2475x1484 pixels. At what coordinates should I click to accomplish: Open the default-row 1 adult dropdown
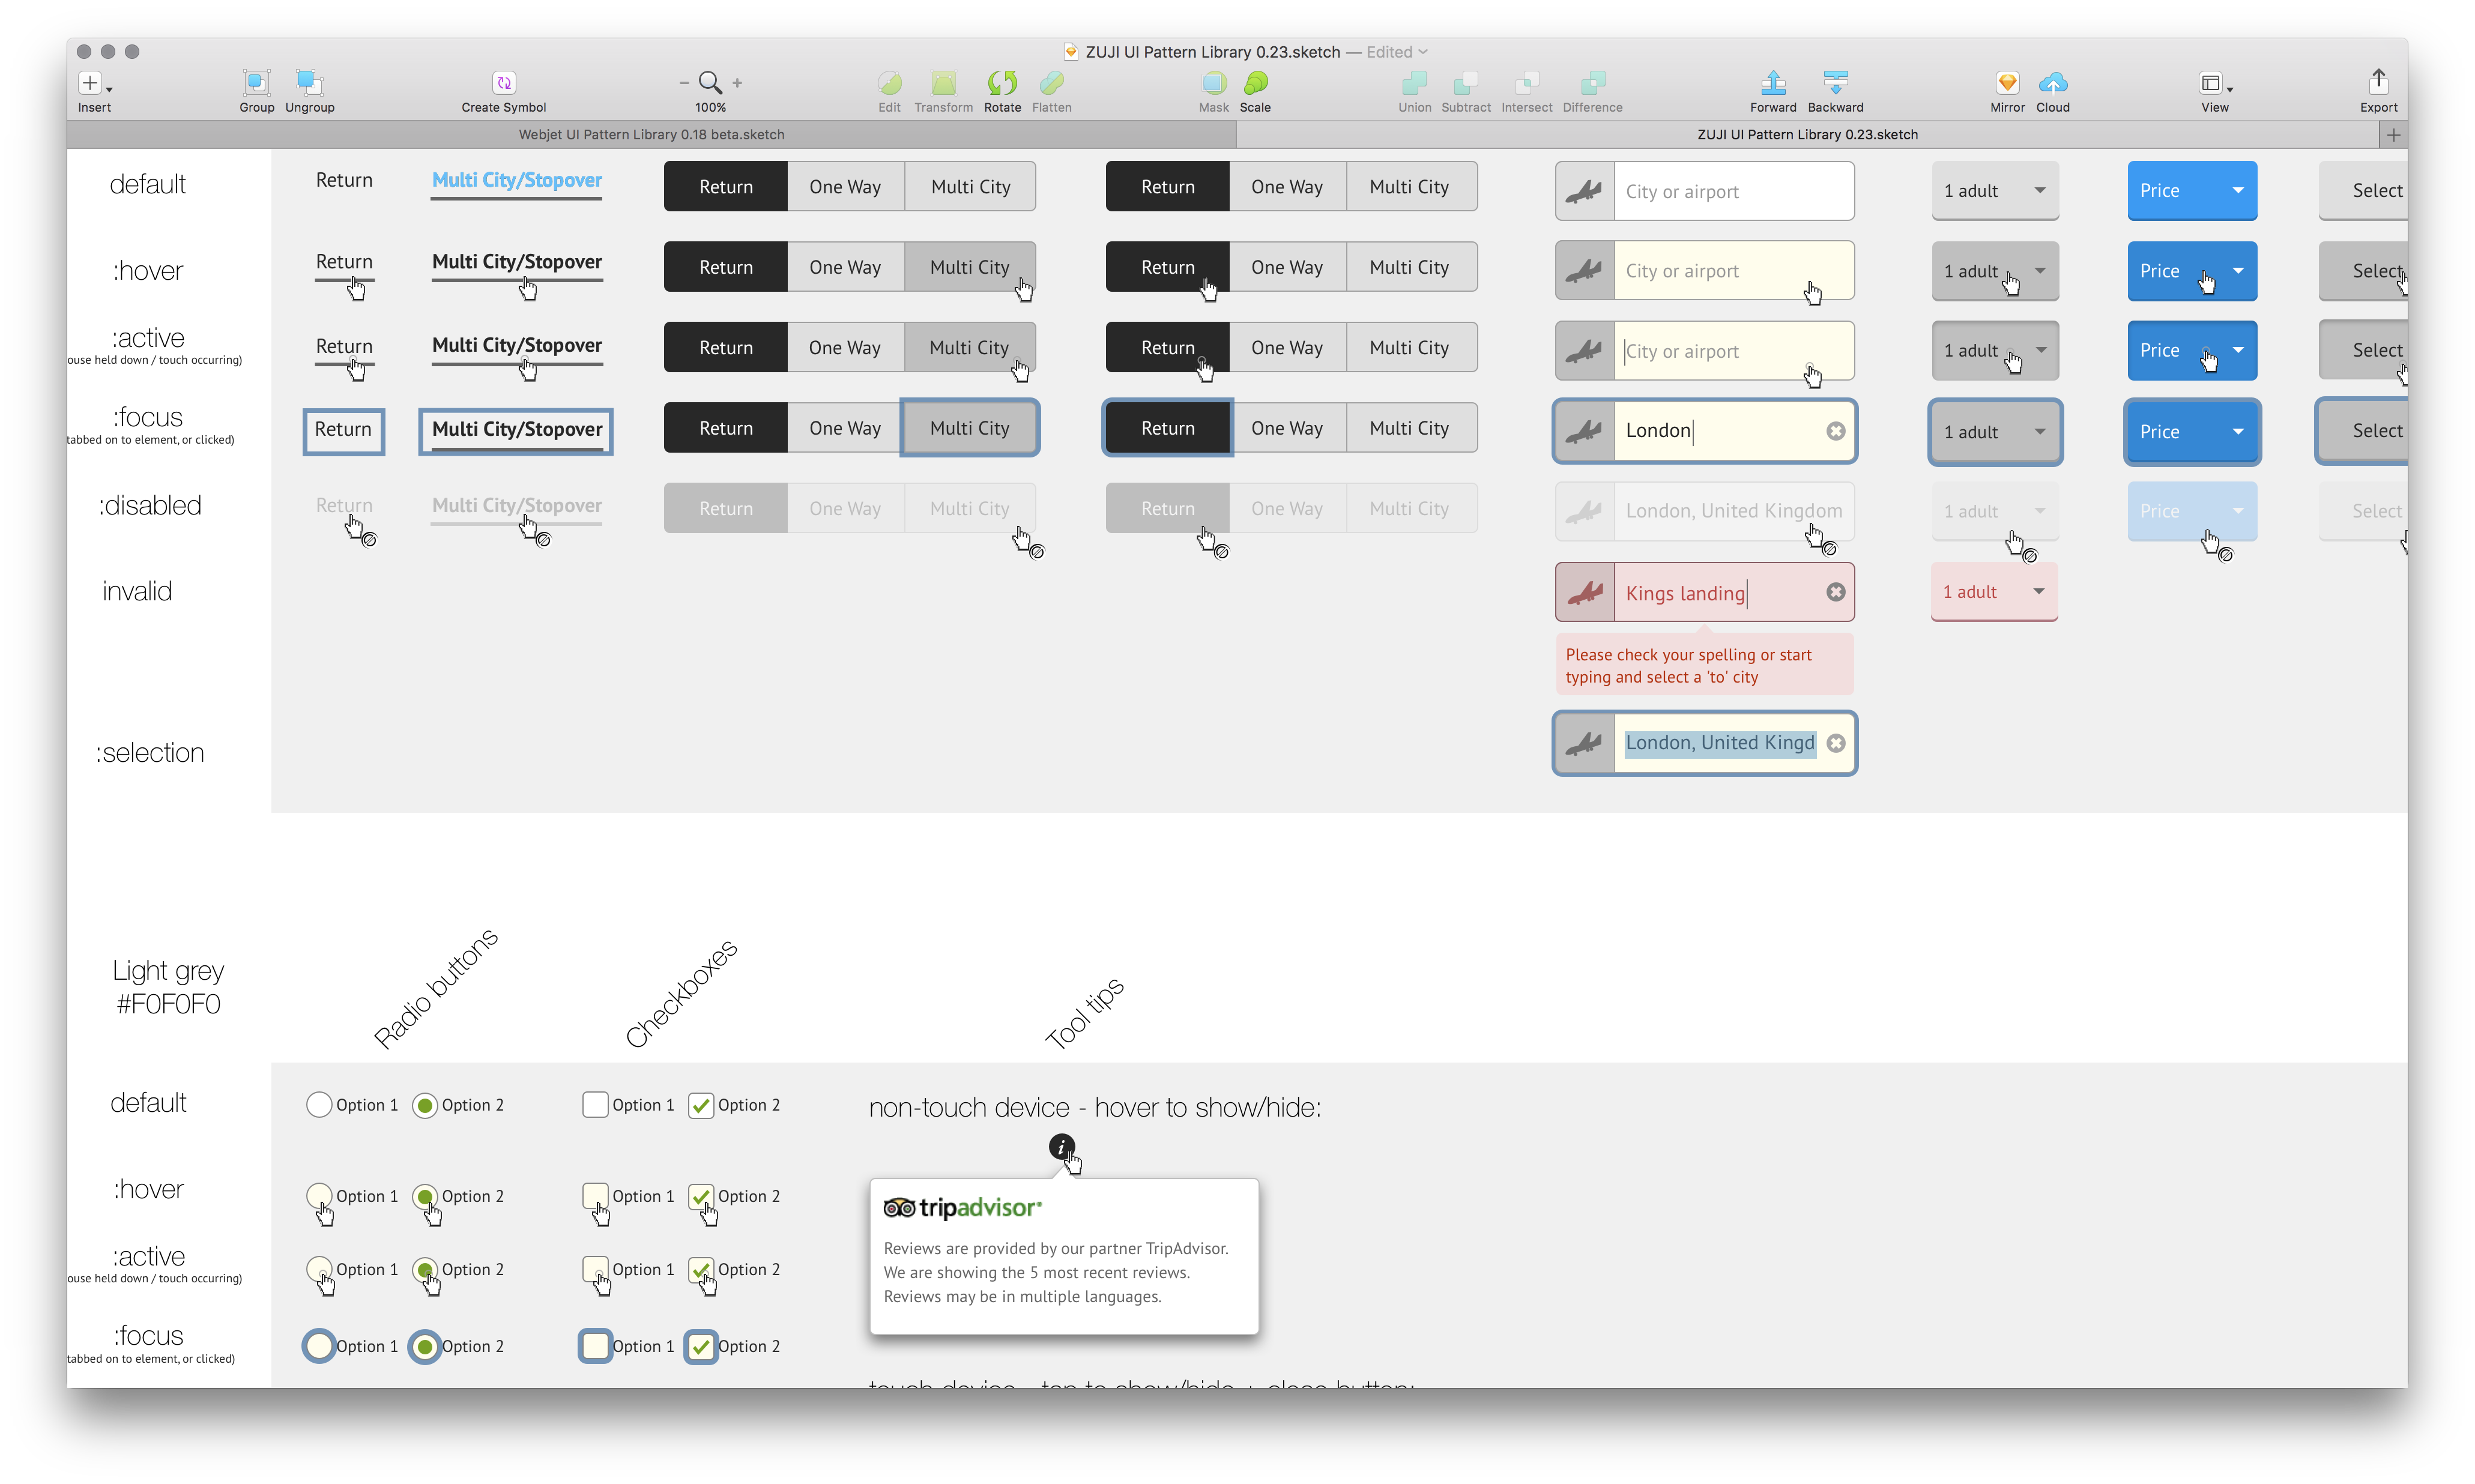click(1994, 191)
